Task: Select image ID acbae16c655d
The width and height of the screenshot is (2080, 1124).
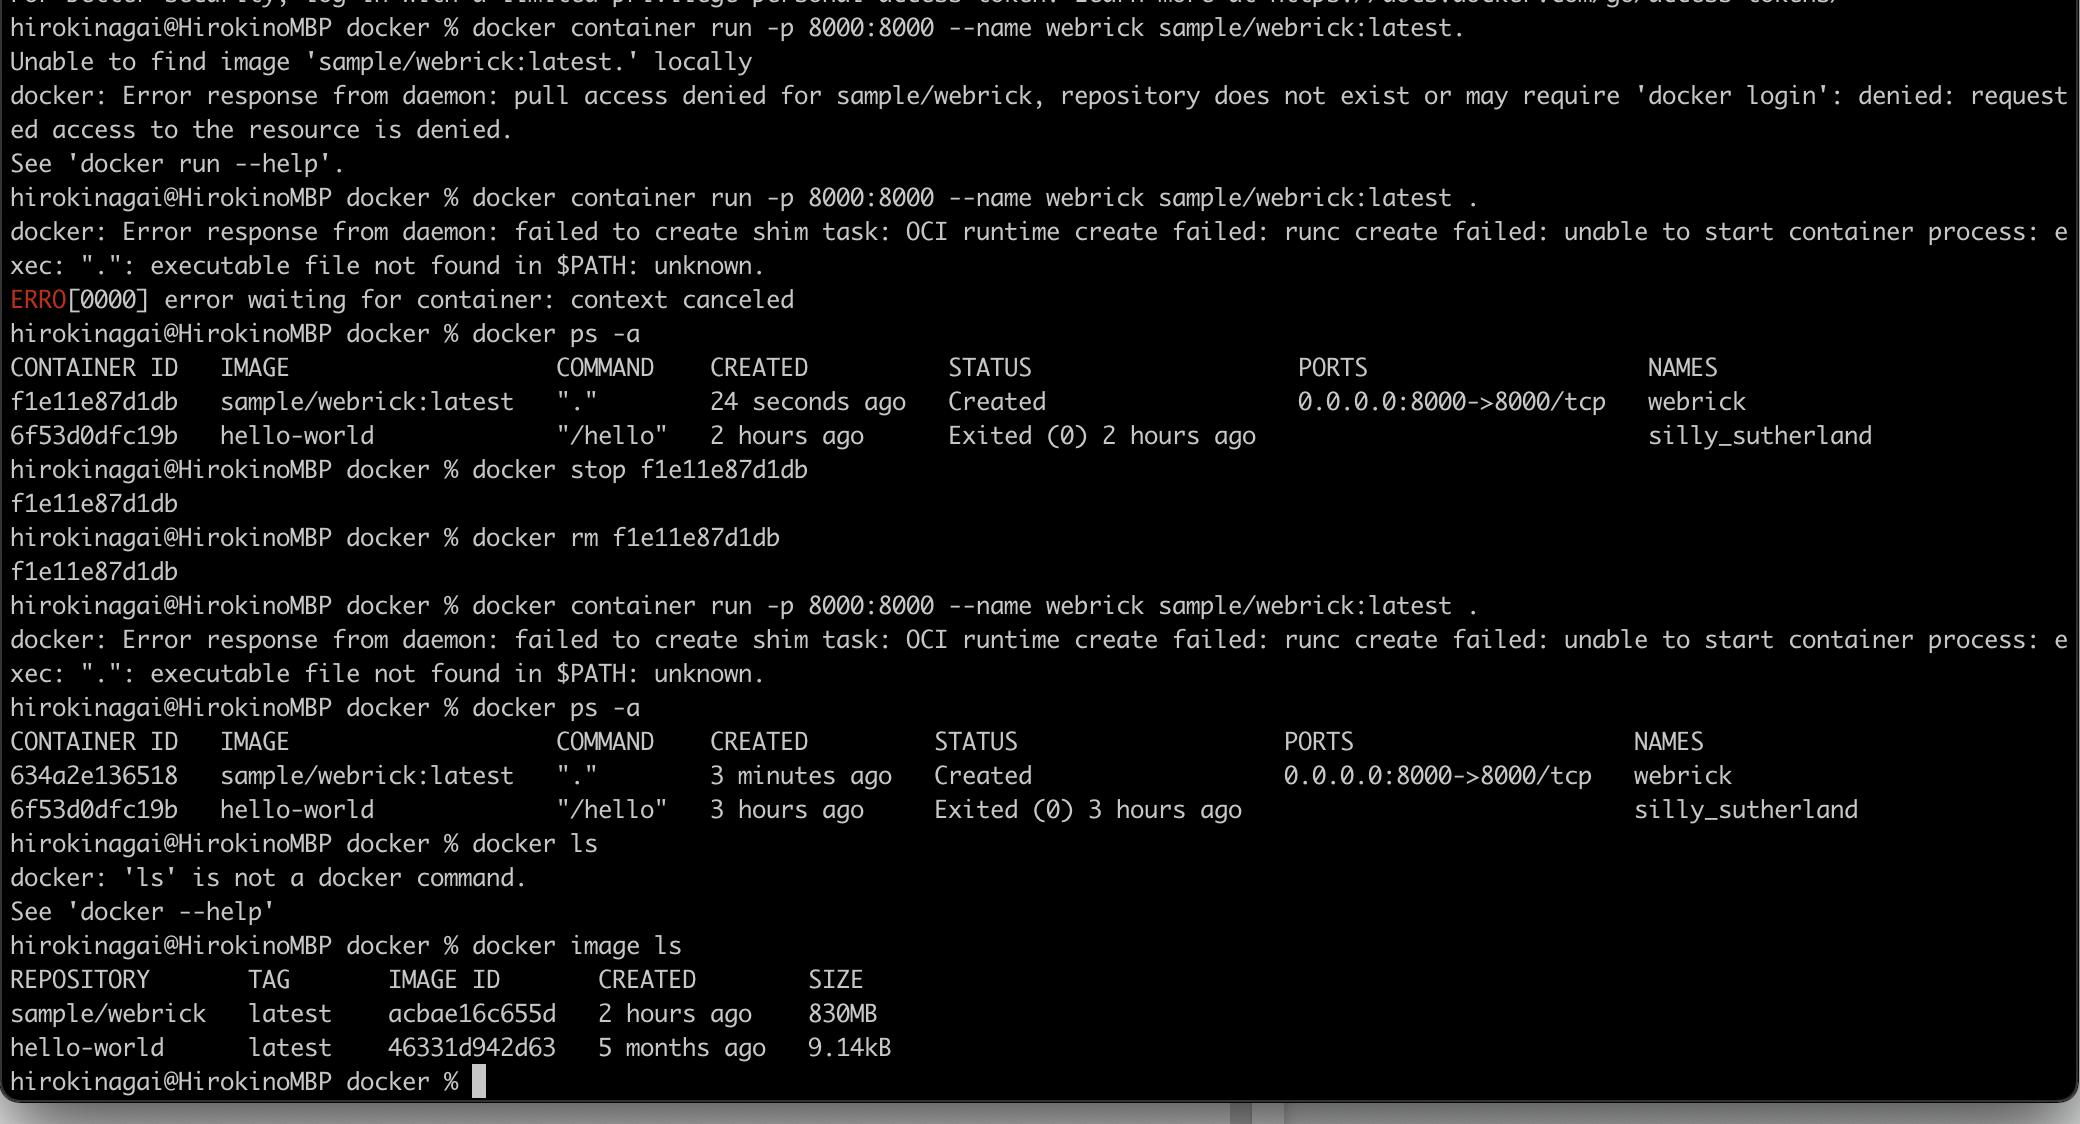Action: click(472, 1014)
